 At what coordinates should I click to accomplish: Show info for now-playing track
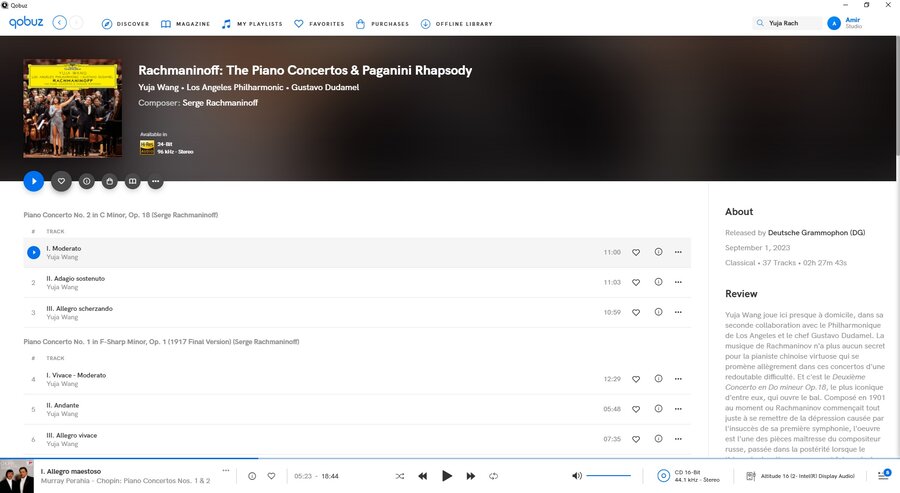point(252,476)
